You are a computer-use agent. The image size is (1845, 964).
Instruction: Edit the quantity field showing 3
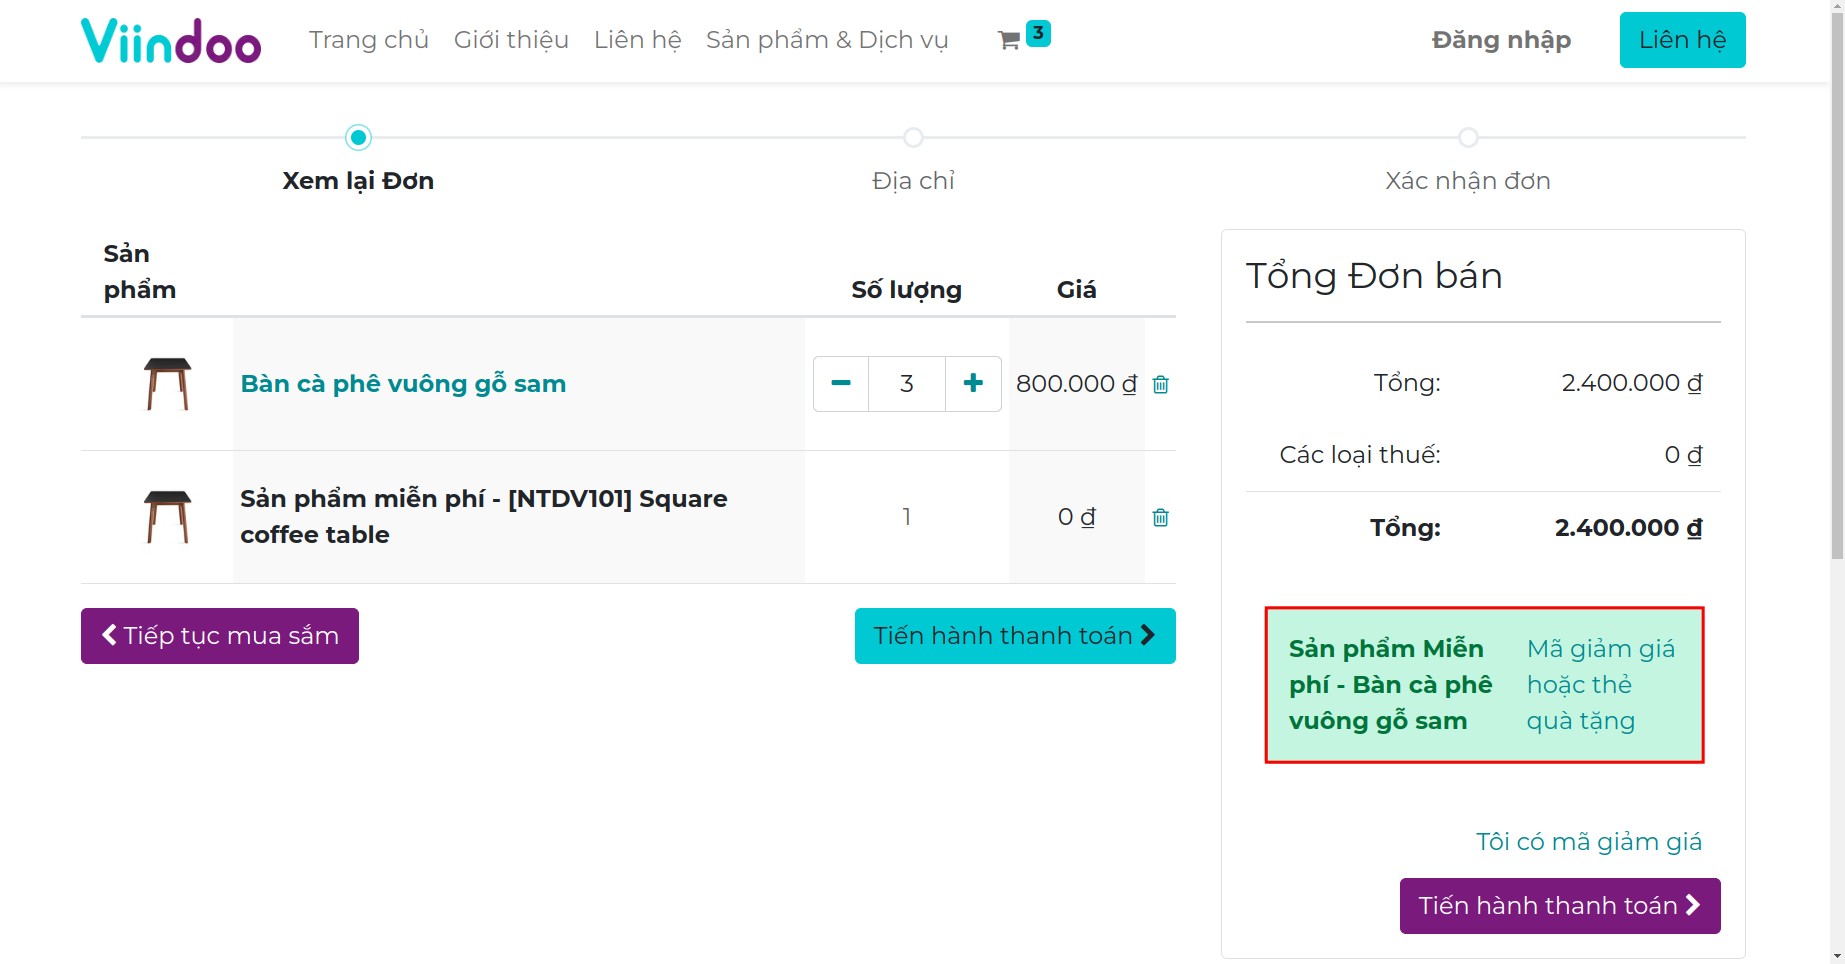point(906,383)
